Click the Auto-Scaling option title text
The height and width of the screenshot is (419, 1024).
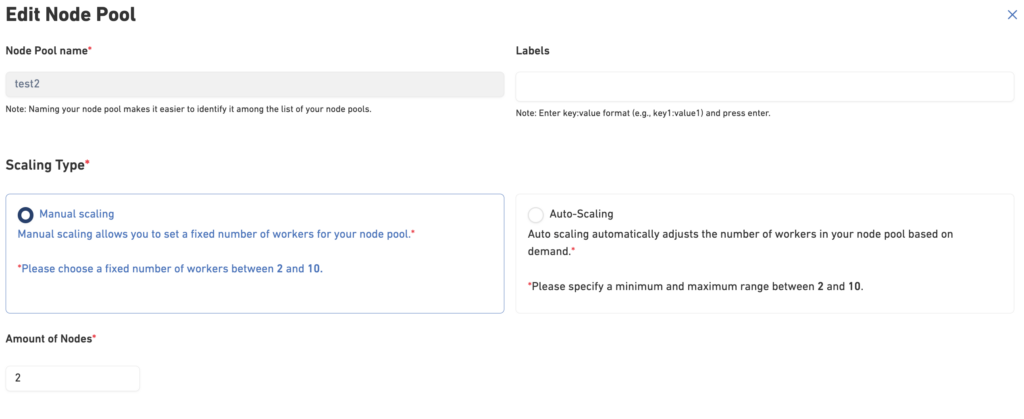[581, 214]
